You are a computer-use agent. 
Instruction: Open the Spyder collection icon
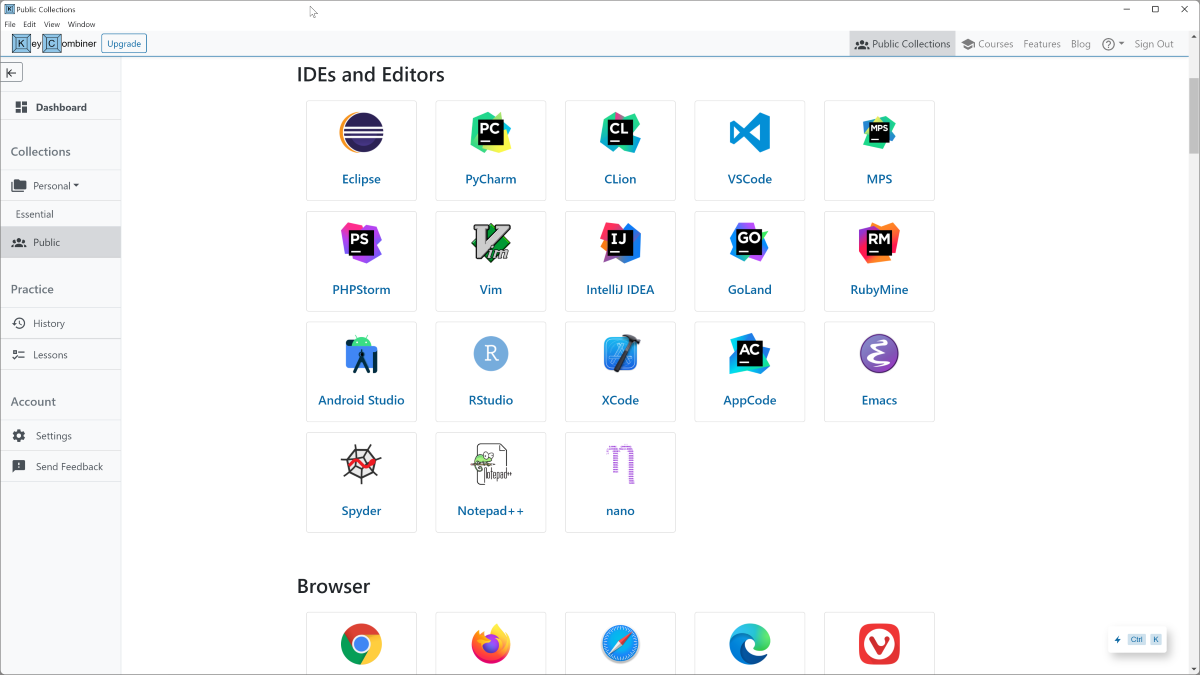tap(361, 464)
